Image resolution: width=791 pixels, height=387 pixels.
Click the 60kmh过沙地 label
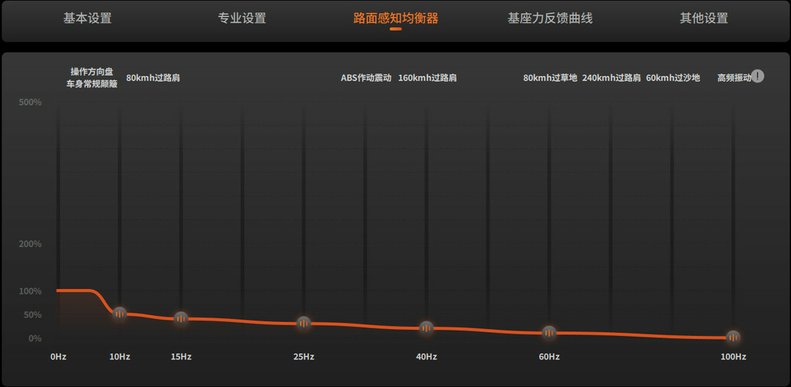click(x=673, y=78)
